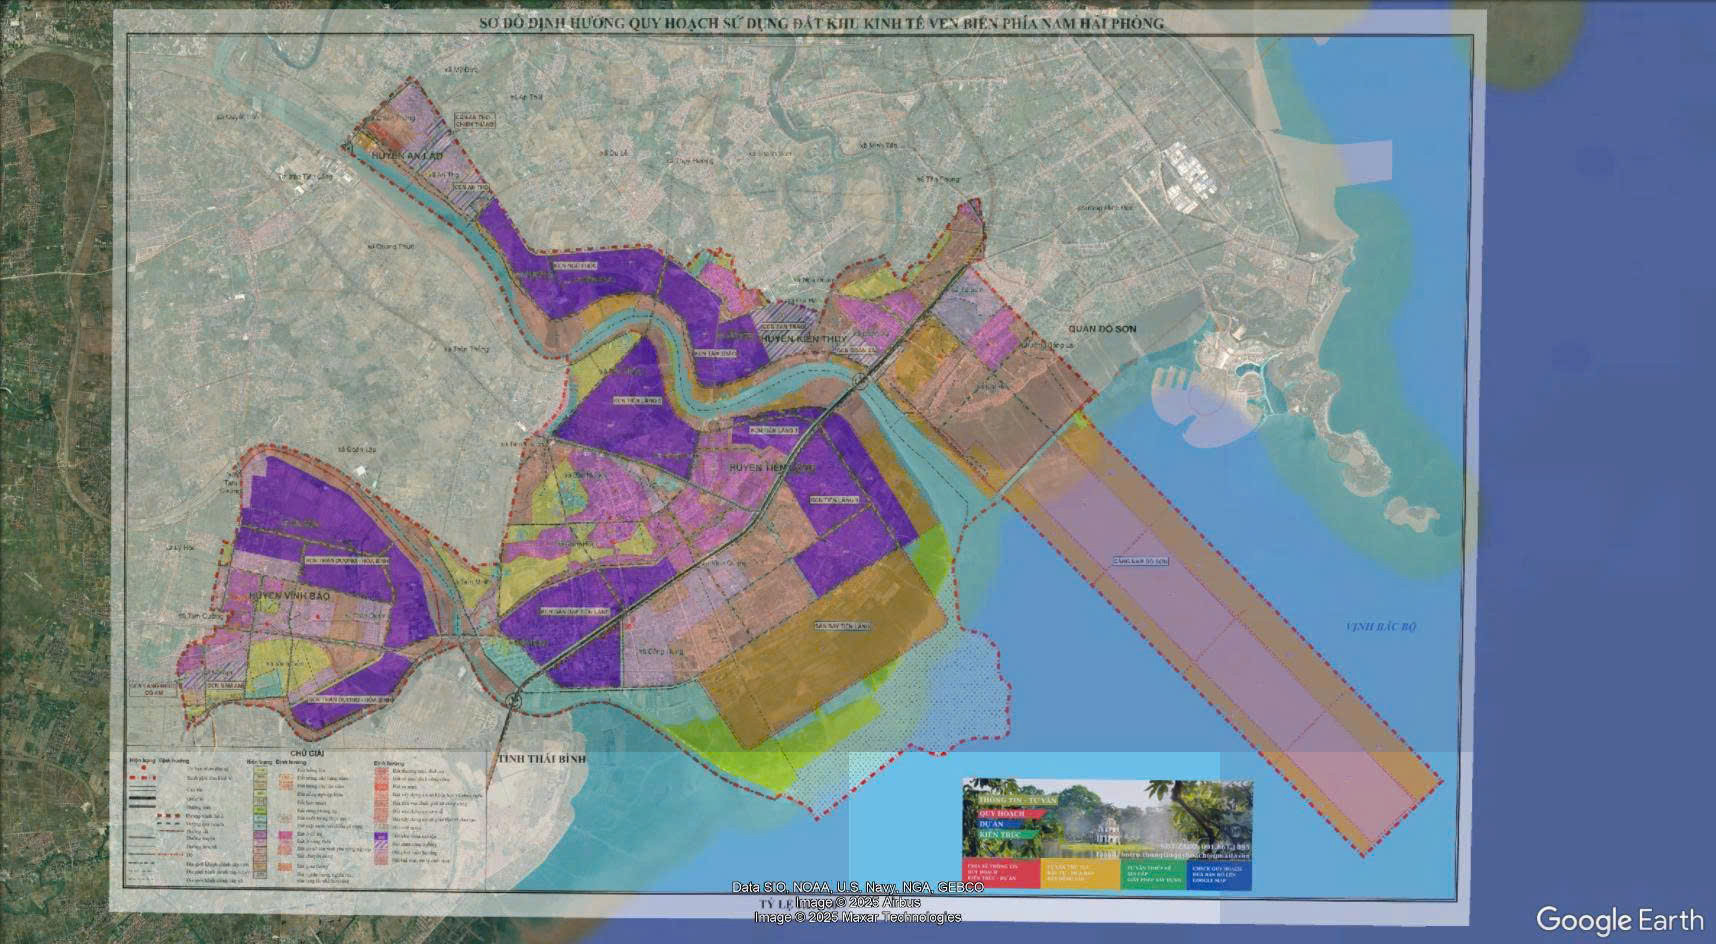The image size is (1716, 944).
Task: Click the magenta pink swatch in legend
Action: 286,833
